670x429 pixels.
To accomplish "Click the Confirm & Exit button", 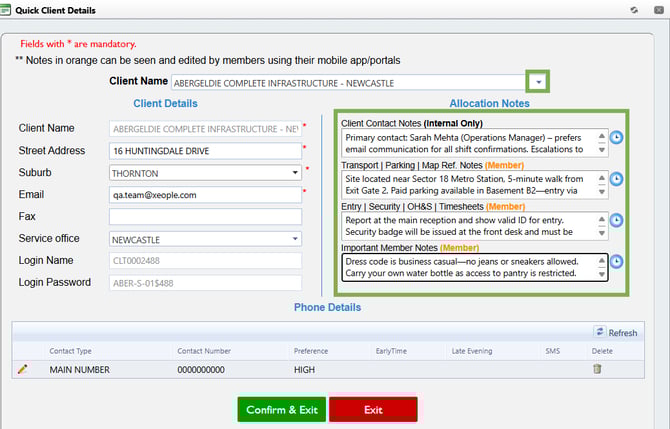I will click(x=281, y=410).
